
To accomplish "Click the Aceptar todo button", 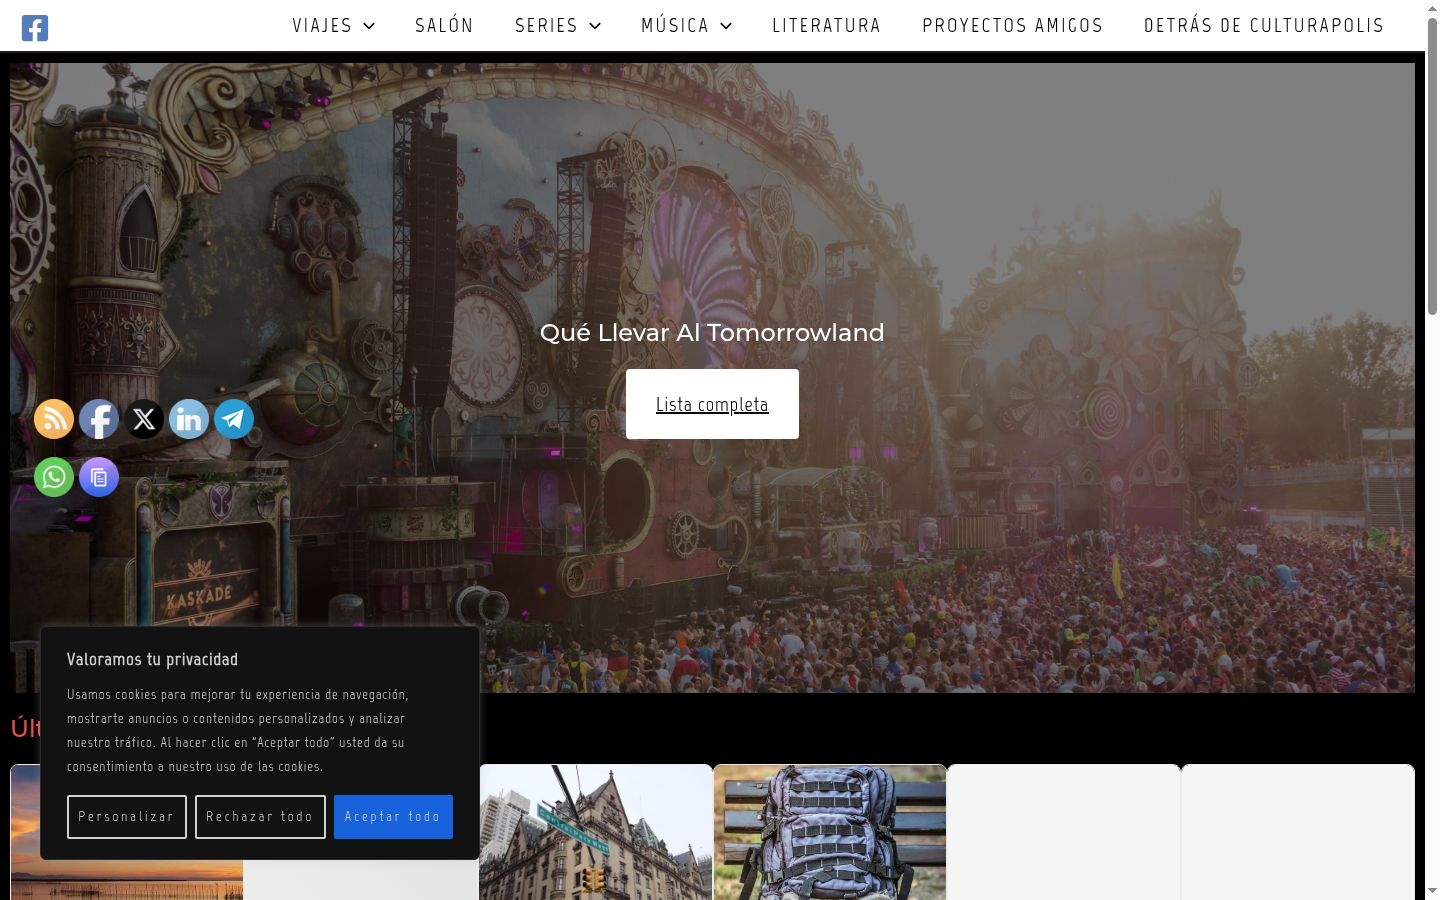I will tap(393, 817).
